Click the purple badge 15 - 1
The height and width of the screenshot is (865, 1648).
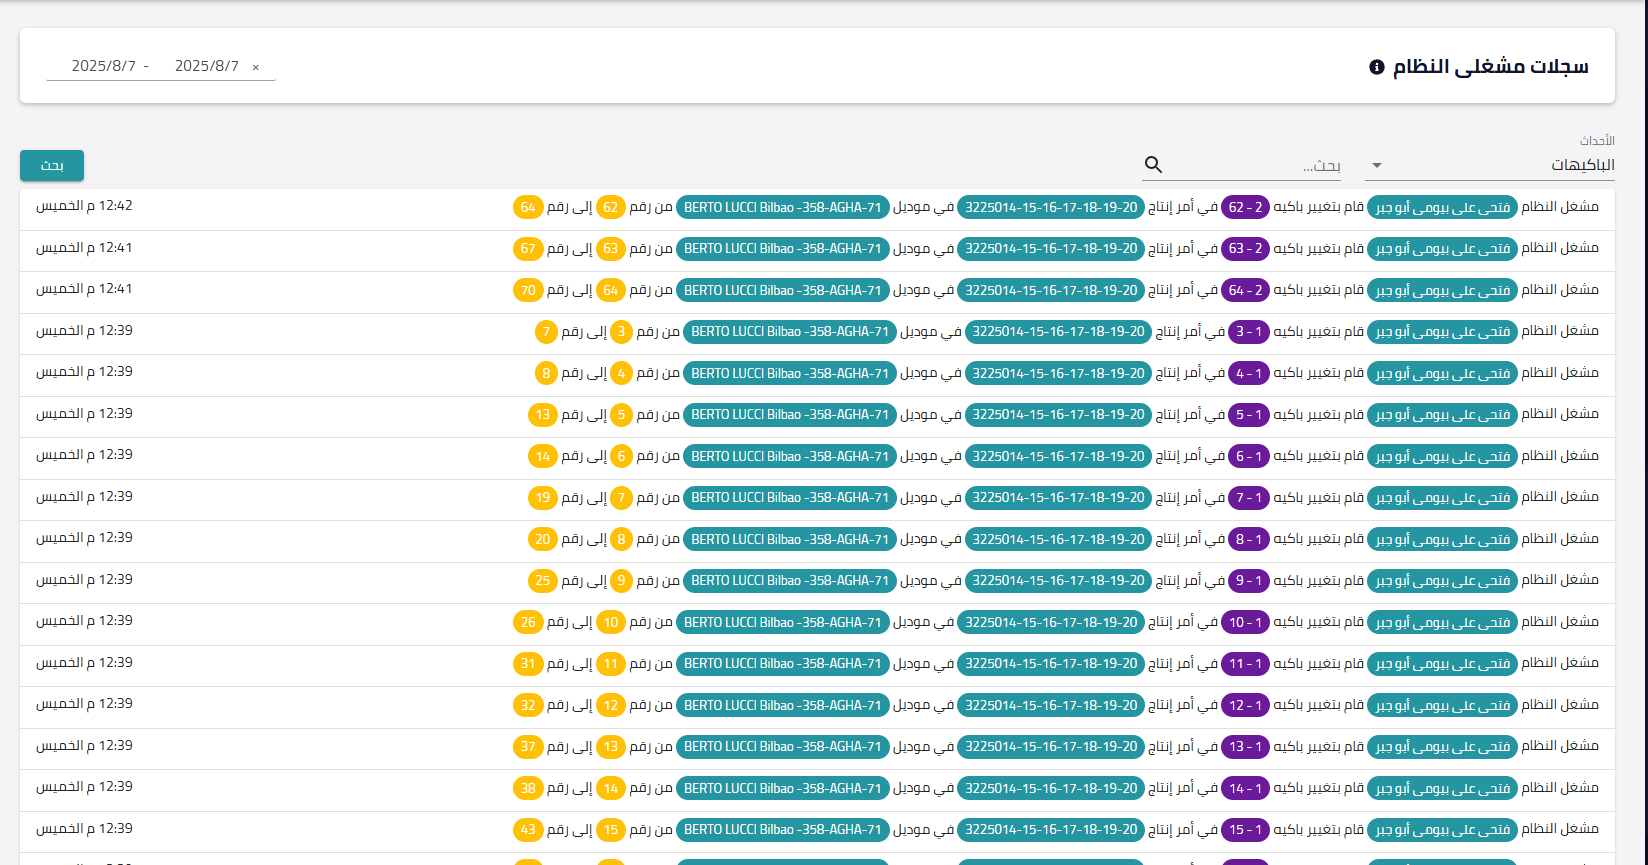coord(1246,829)
